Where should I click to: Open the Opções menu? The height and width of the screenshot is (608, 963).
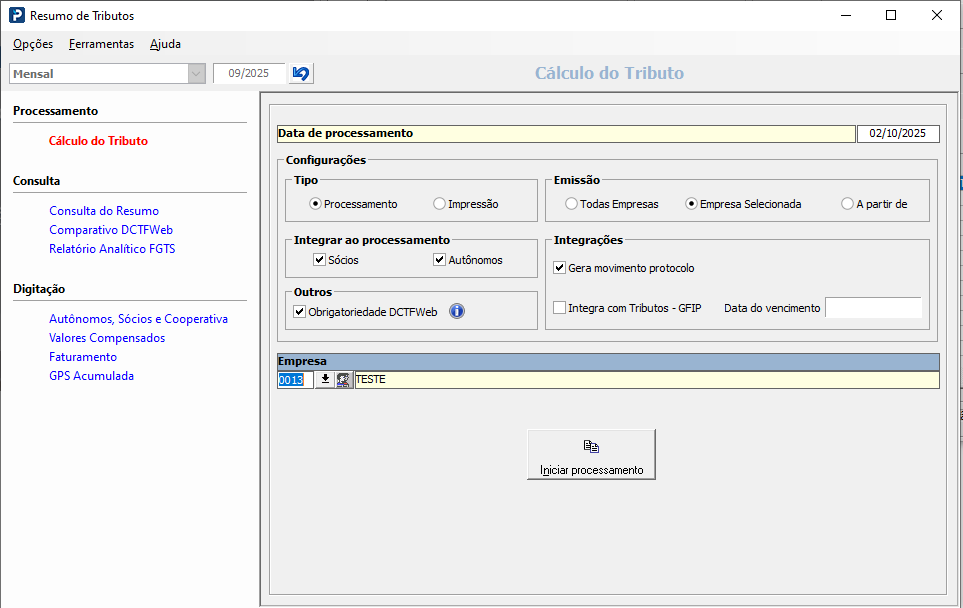click(x=33, y=44)
